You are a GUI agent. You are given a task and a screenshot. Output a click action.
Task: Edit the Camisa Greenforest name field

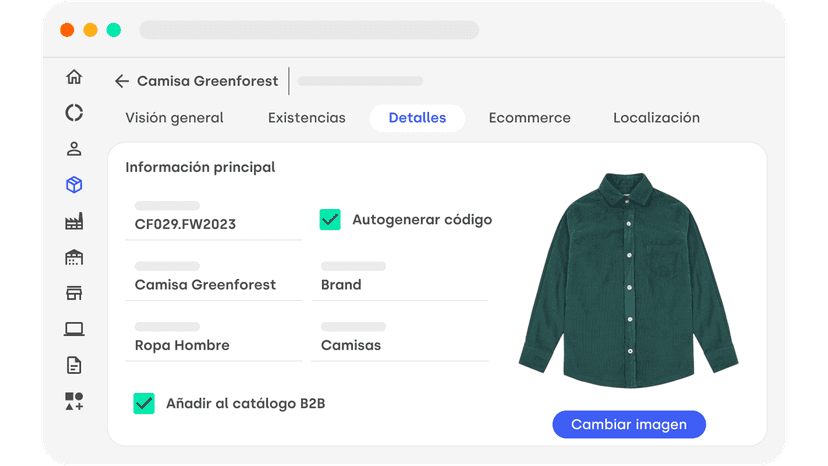click(x=214, y=281)
